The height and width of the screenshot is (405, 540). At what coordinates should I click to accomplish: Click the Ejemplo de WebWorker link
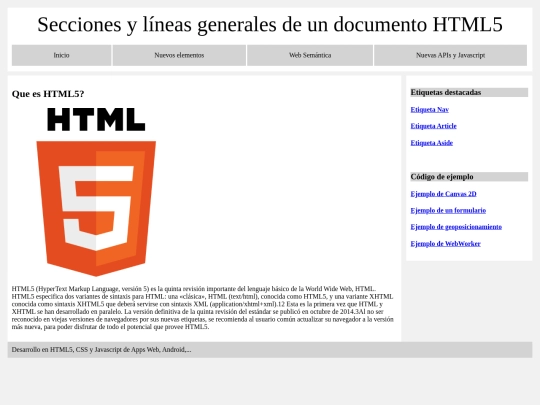click(x=445, y=244)
